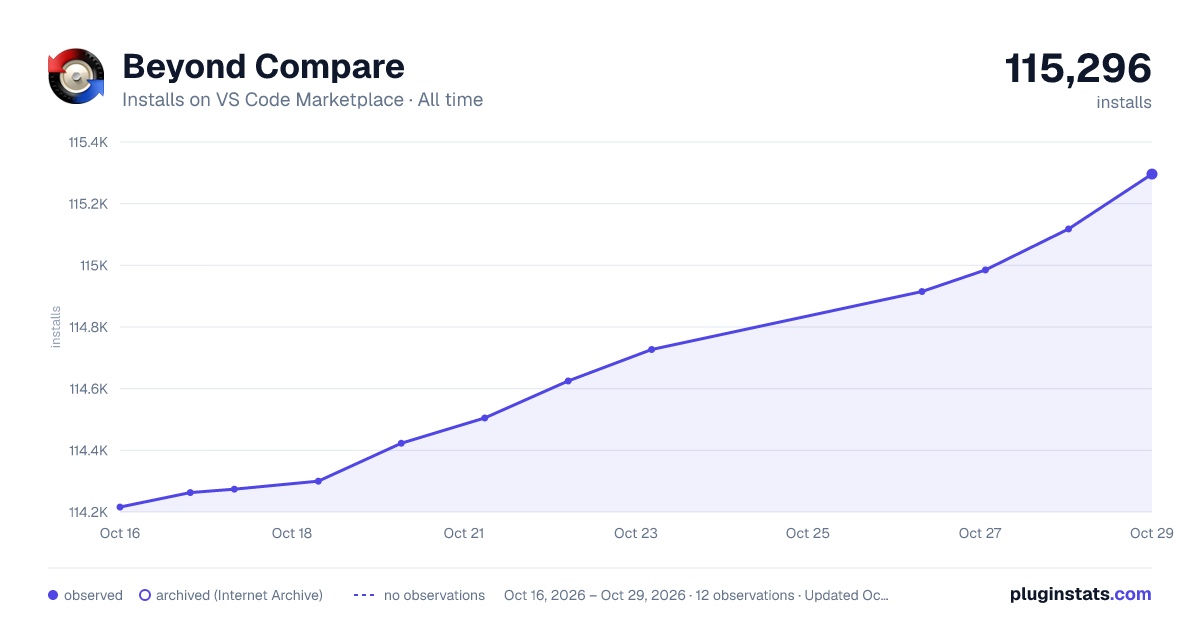Click the observed legend label
1200x630 pixels.
[93, 595]
